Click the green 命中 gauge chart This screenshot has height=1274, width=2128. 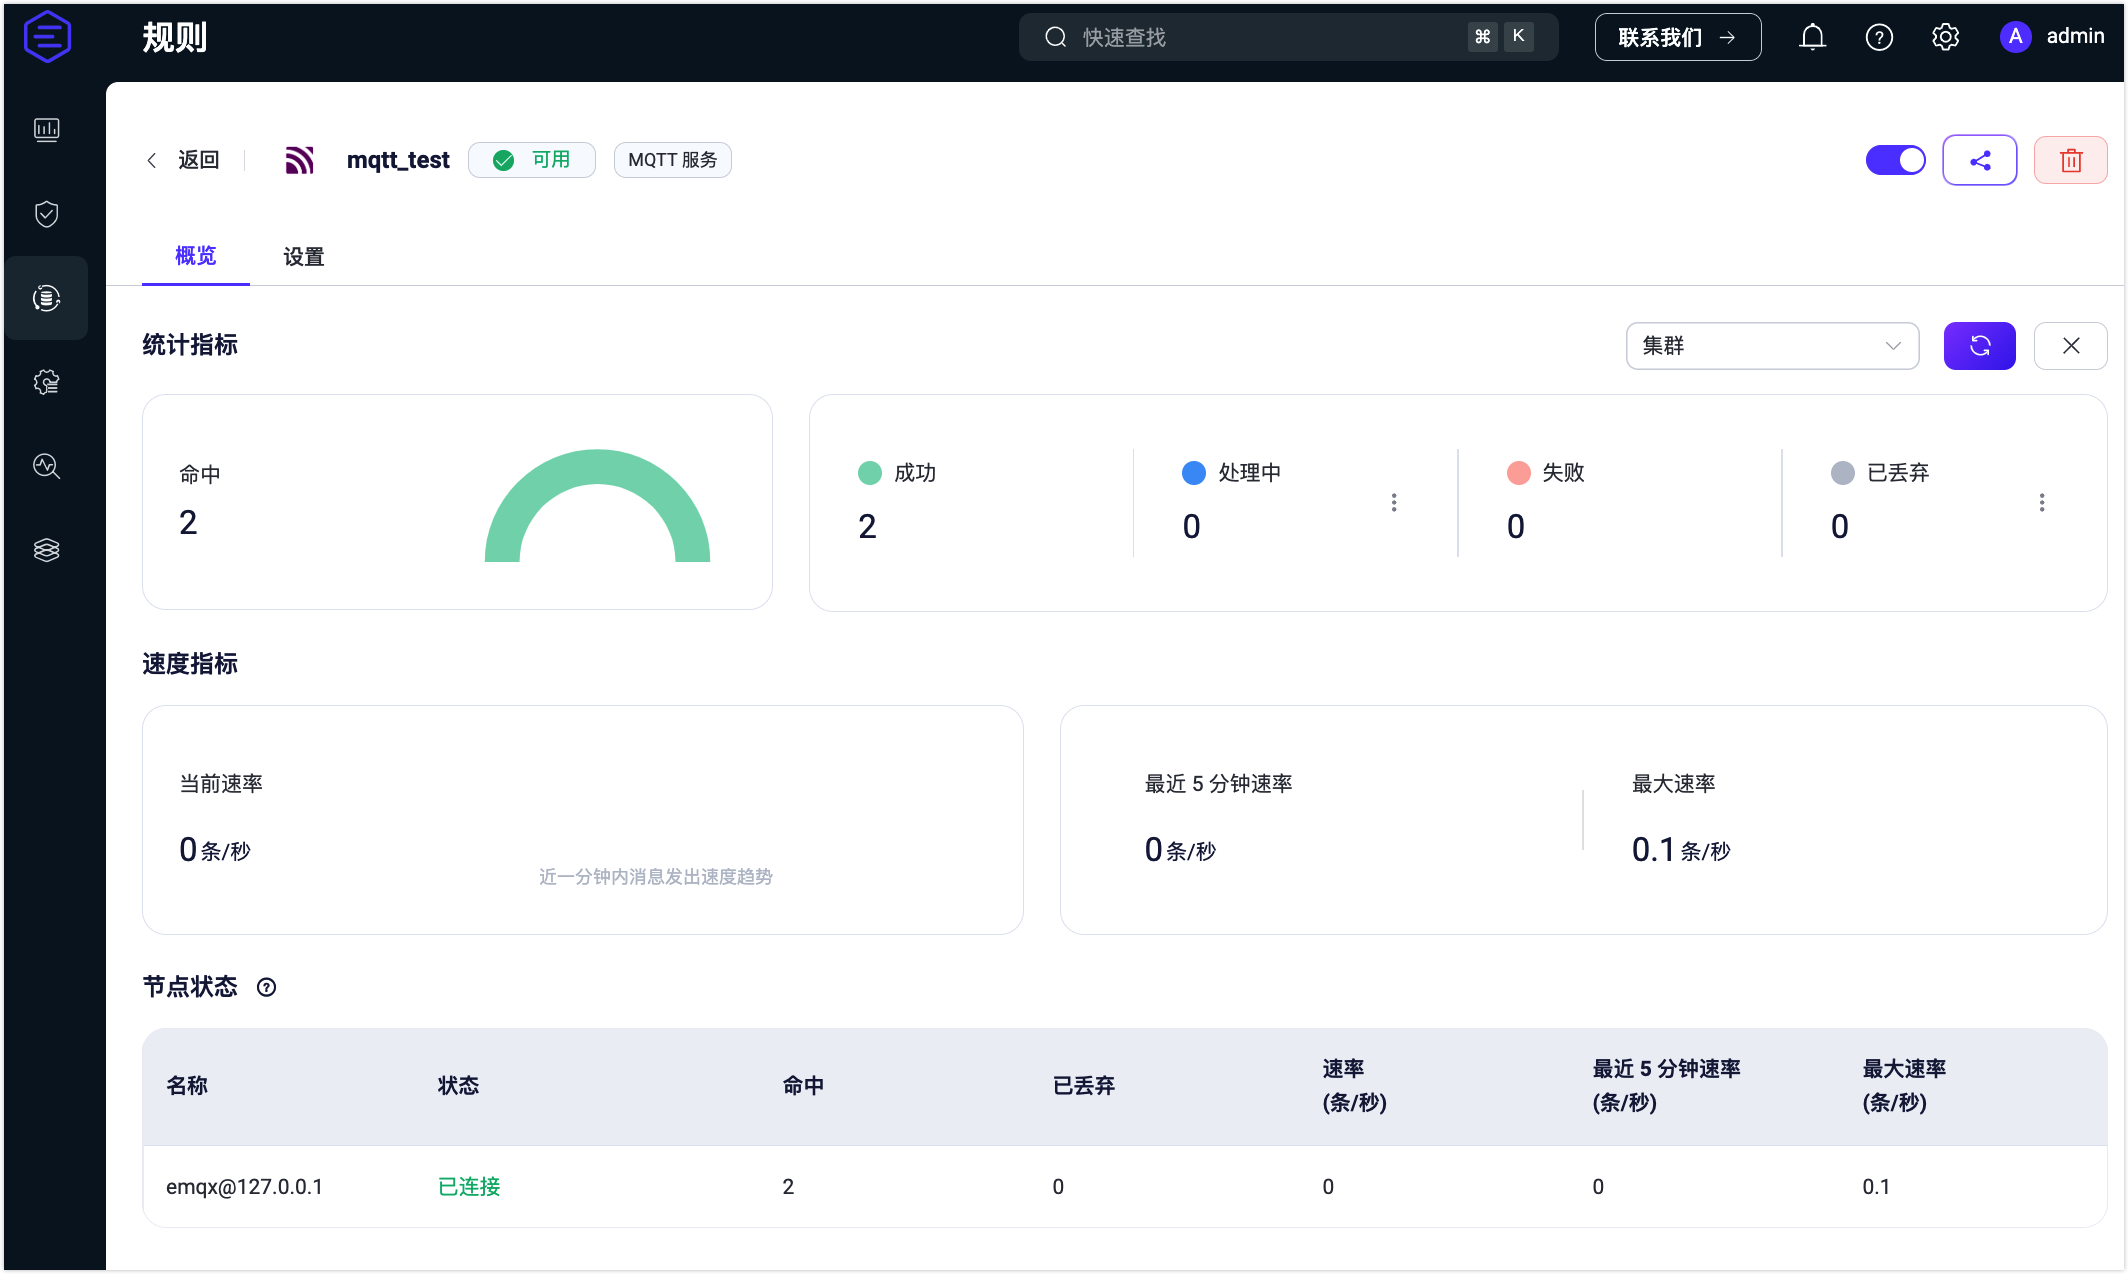point(597,506)
